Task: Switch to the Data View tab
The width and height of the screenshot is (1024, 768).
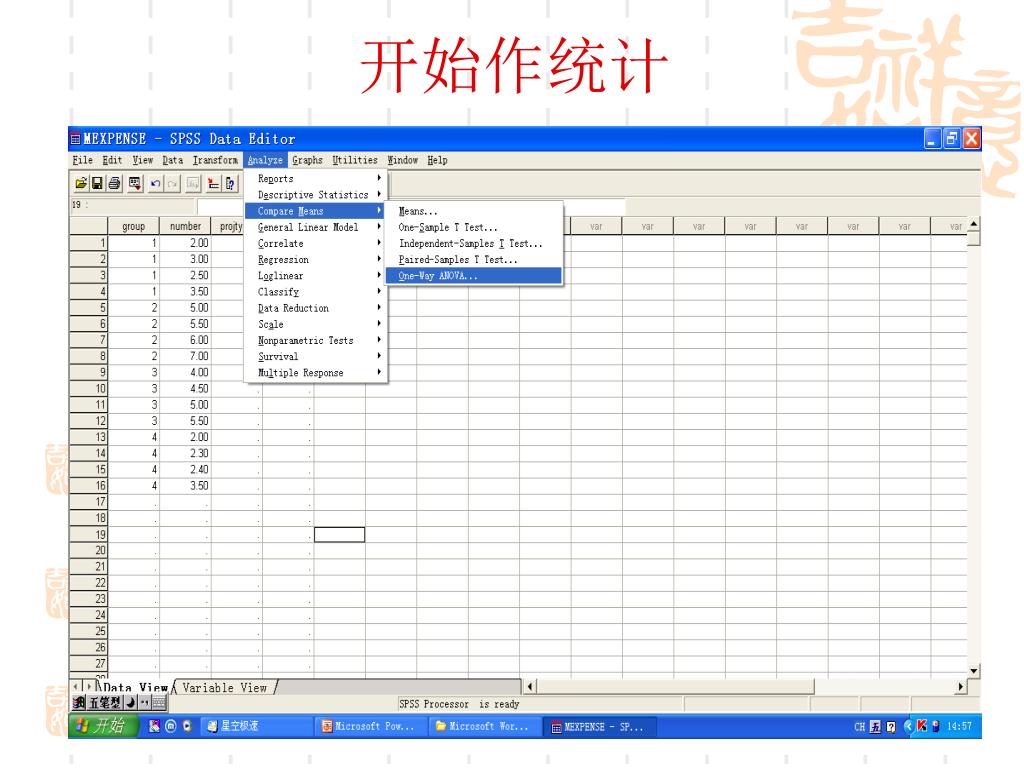Action: click(135, 688)
